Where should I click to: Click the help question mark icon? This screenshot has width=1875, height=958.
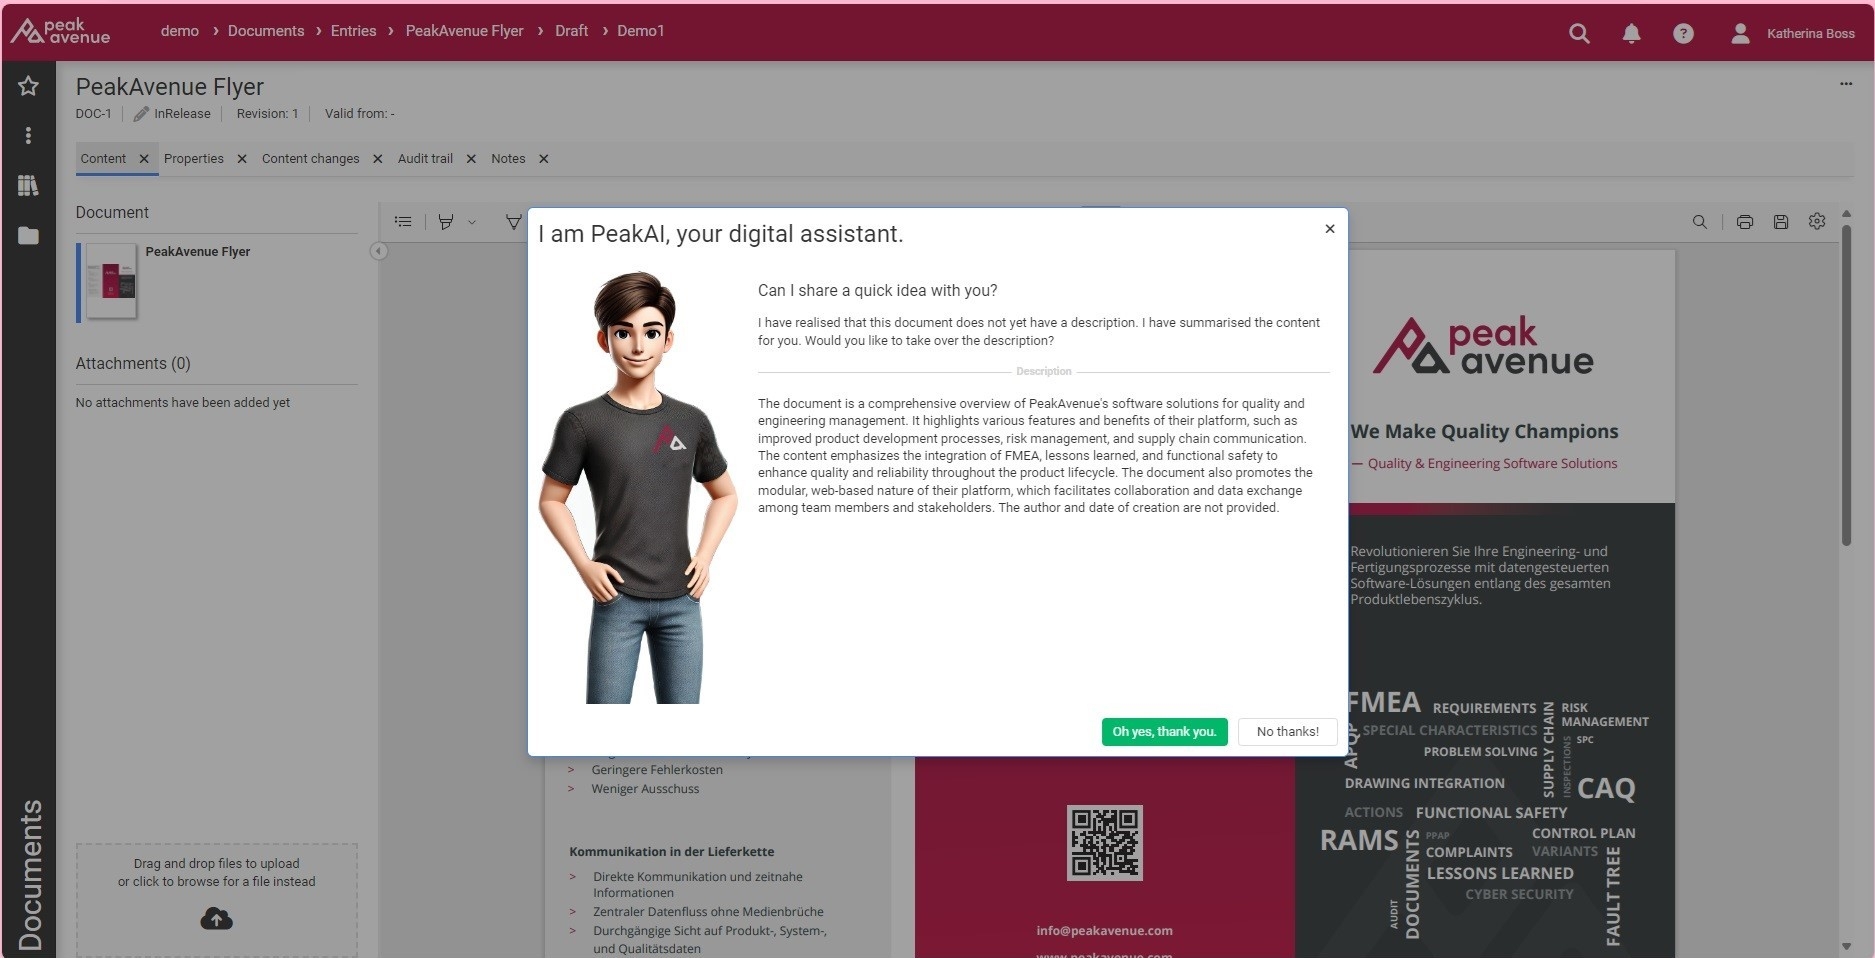[x=1683, y=33]
